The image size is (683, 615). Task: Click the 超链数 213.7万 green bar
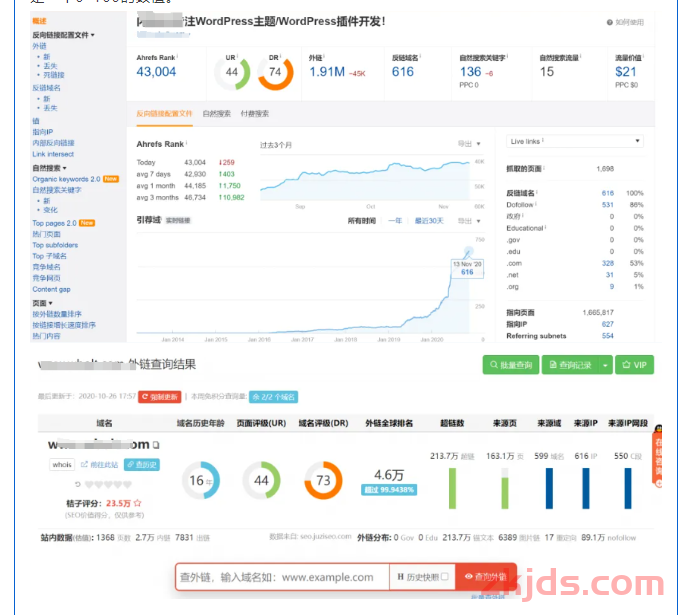(x=453, y=488)
